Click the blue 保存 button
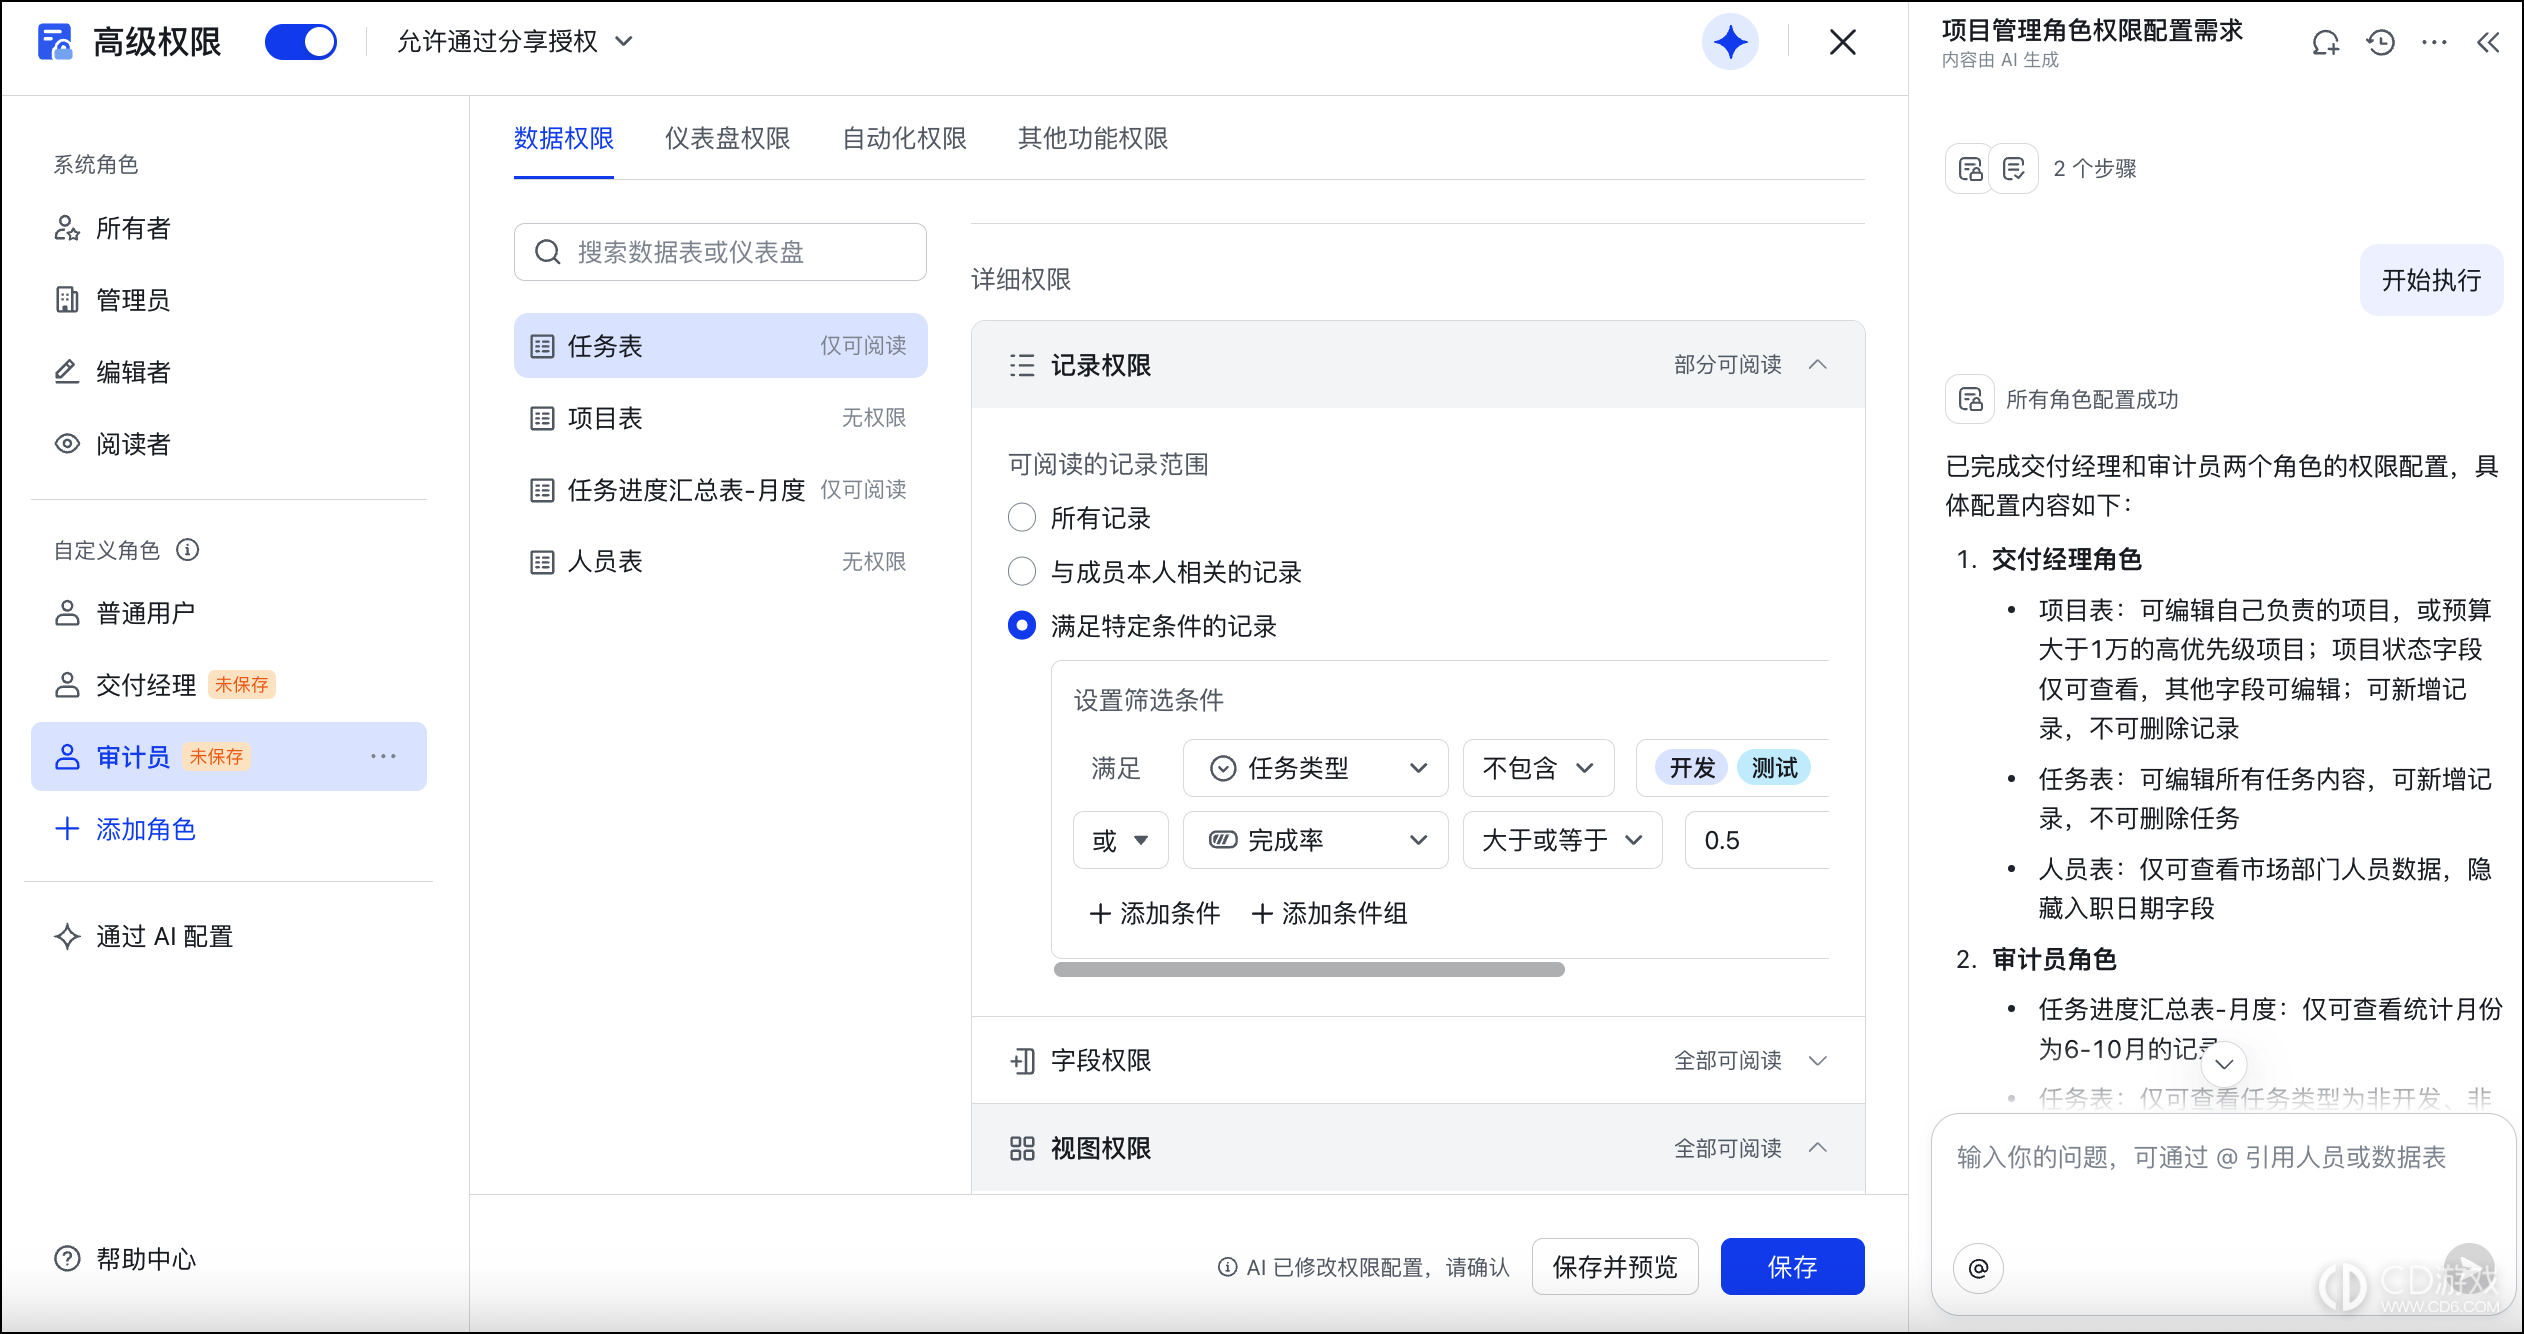2524x1334 pixels. (1792, 1267)
